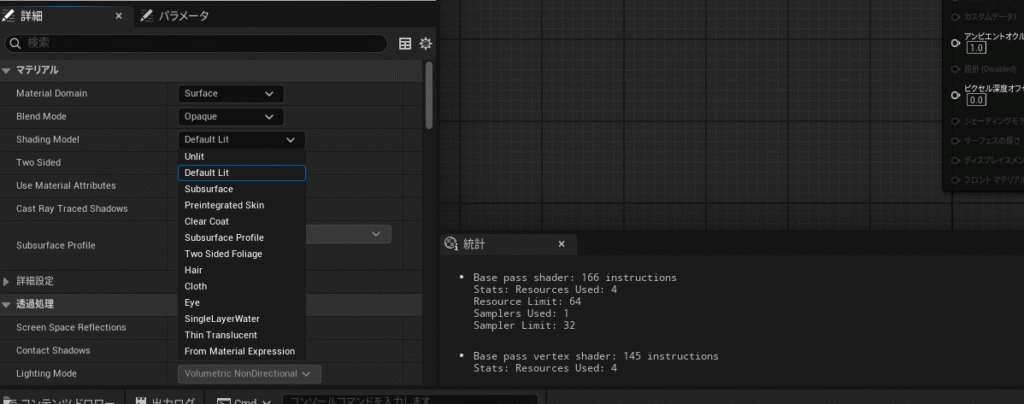The image size is (1024, 404).
Task: Click 'Resource Limit: 64' stats line
Action: click(x=527, y=302)
